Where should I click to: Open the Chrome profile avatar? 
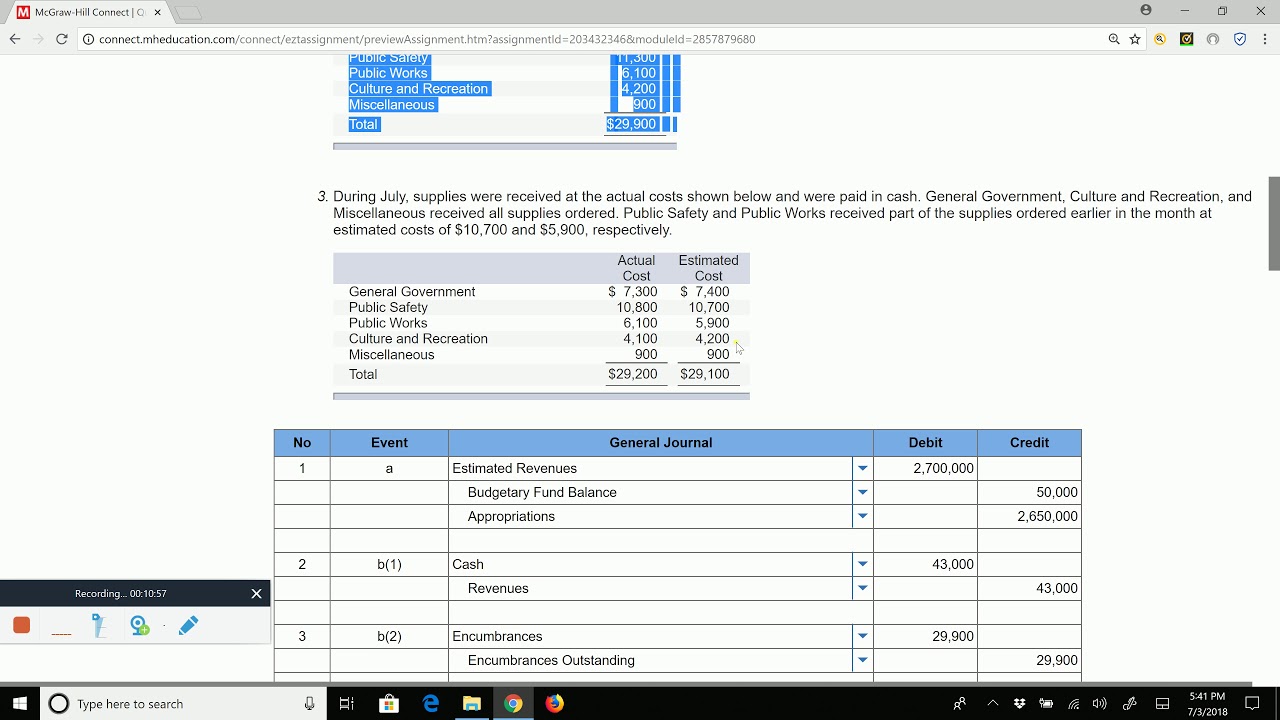click(1146, 11)
